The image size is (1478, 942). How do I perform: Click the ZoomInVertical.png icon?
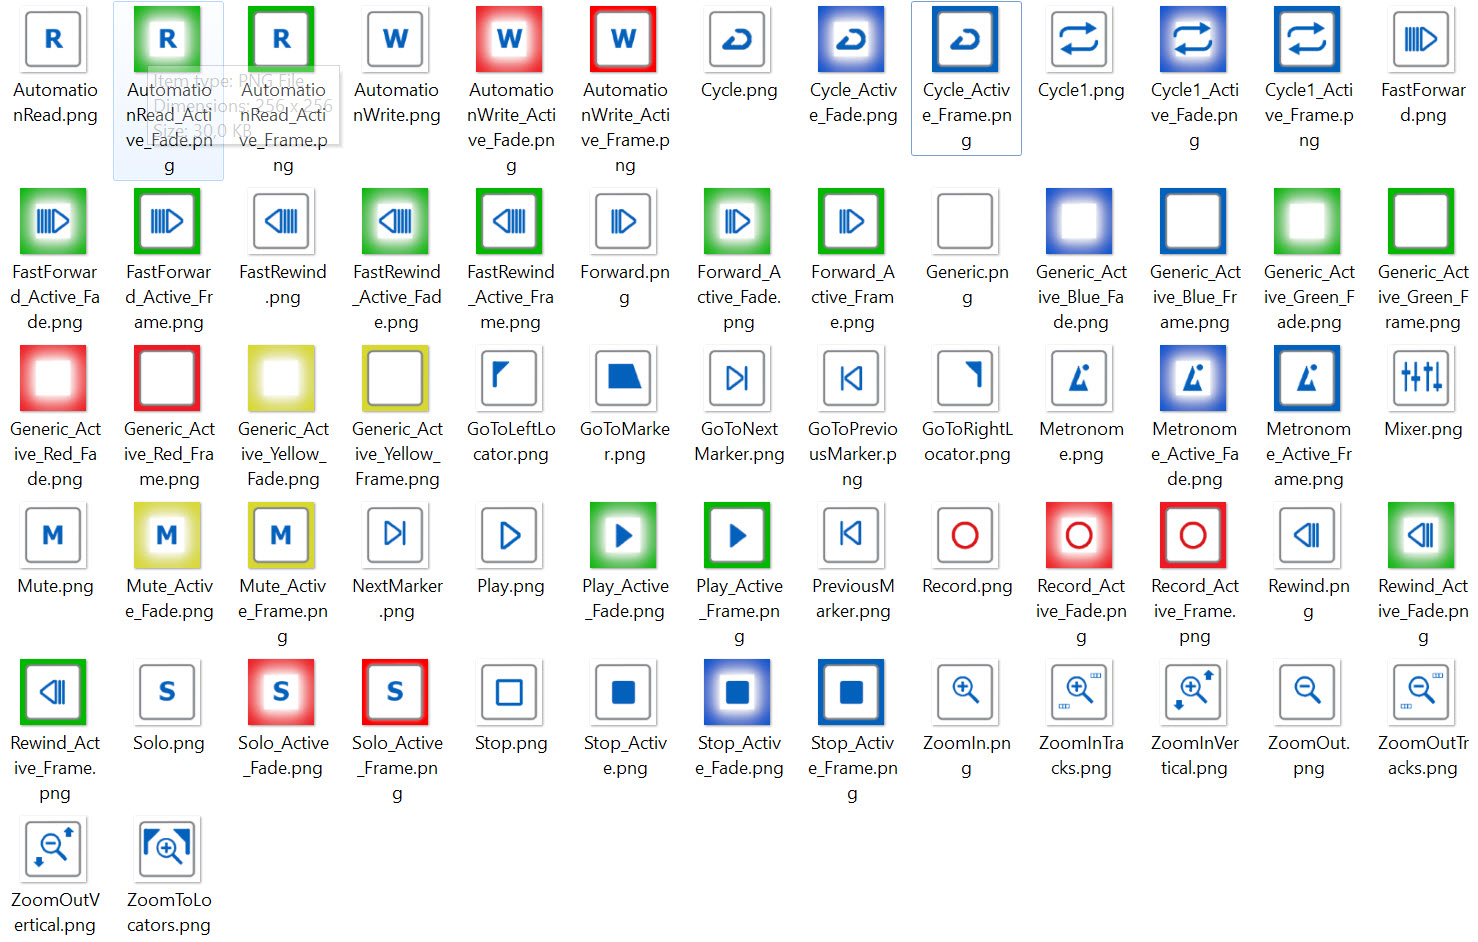click(x=1194, y=692)
